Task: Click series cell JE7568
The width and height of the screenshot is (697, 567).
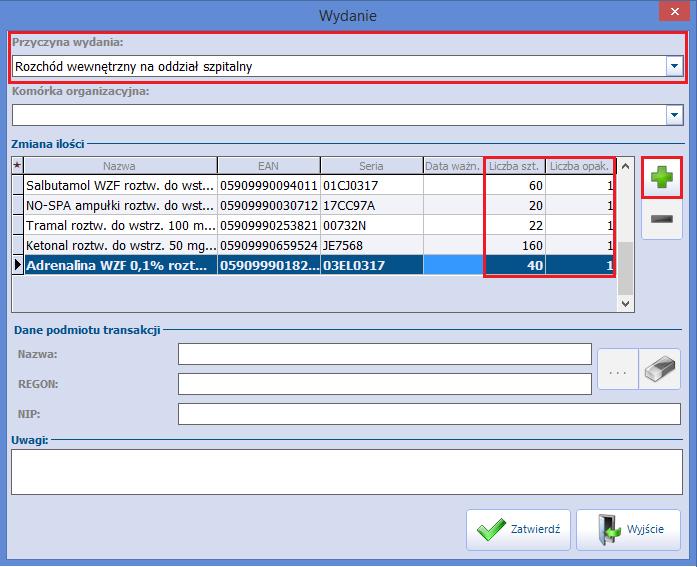Action: (371, 245)
